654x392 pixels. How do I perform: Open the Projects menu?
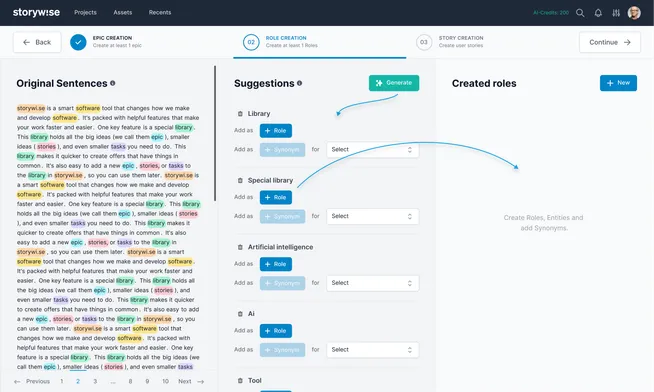coord(86,13)
